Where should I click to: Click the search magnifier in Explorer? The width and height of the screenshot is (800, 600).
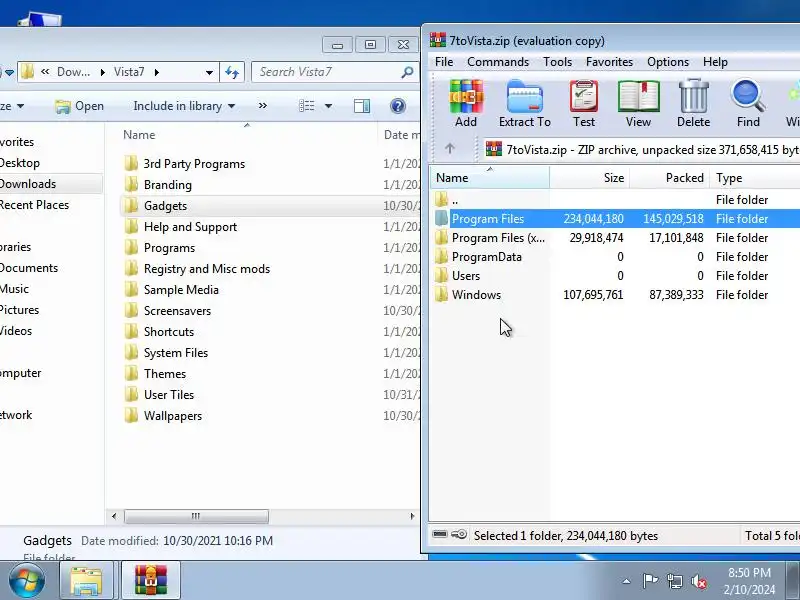[x=407, y=72]
